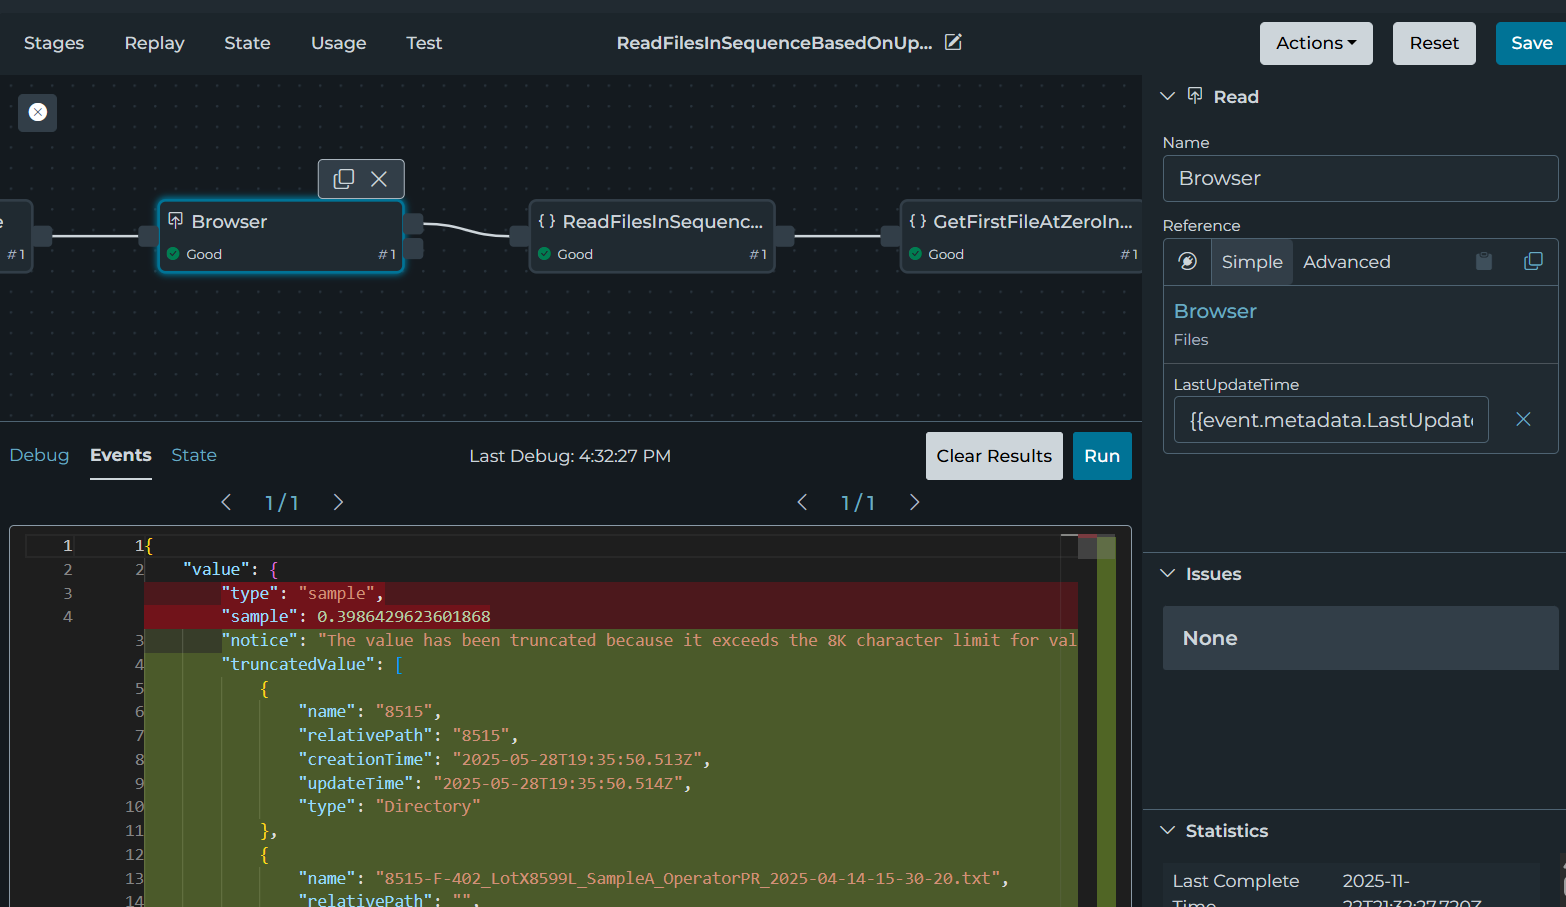The height and width of the screenshot is (907, 1566).
Task: Collapse the Read section
Action: coord(1167,96)
